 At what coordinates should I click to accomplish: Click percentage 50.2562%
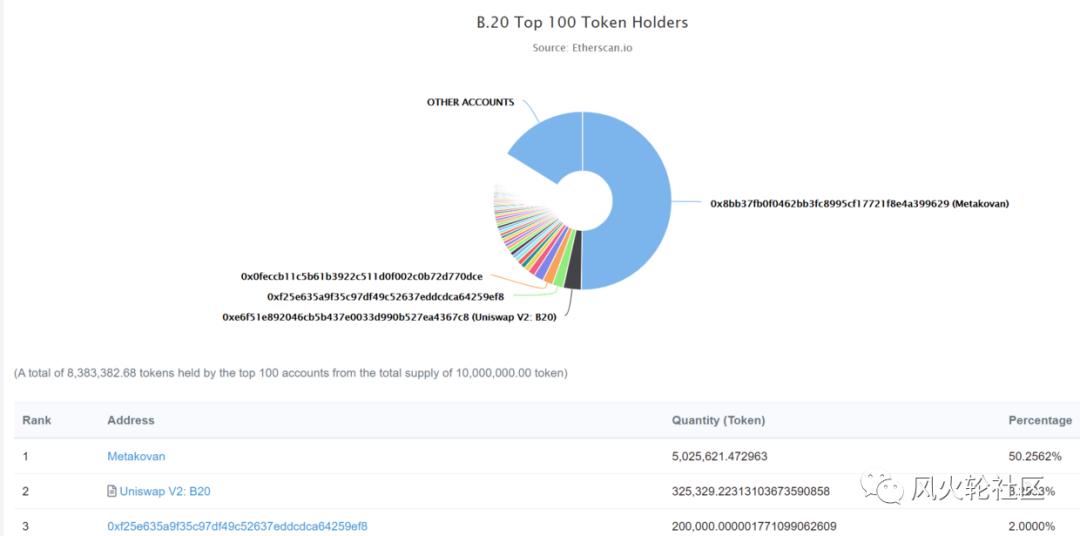pos(1036,456)
